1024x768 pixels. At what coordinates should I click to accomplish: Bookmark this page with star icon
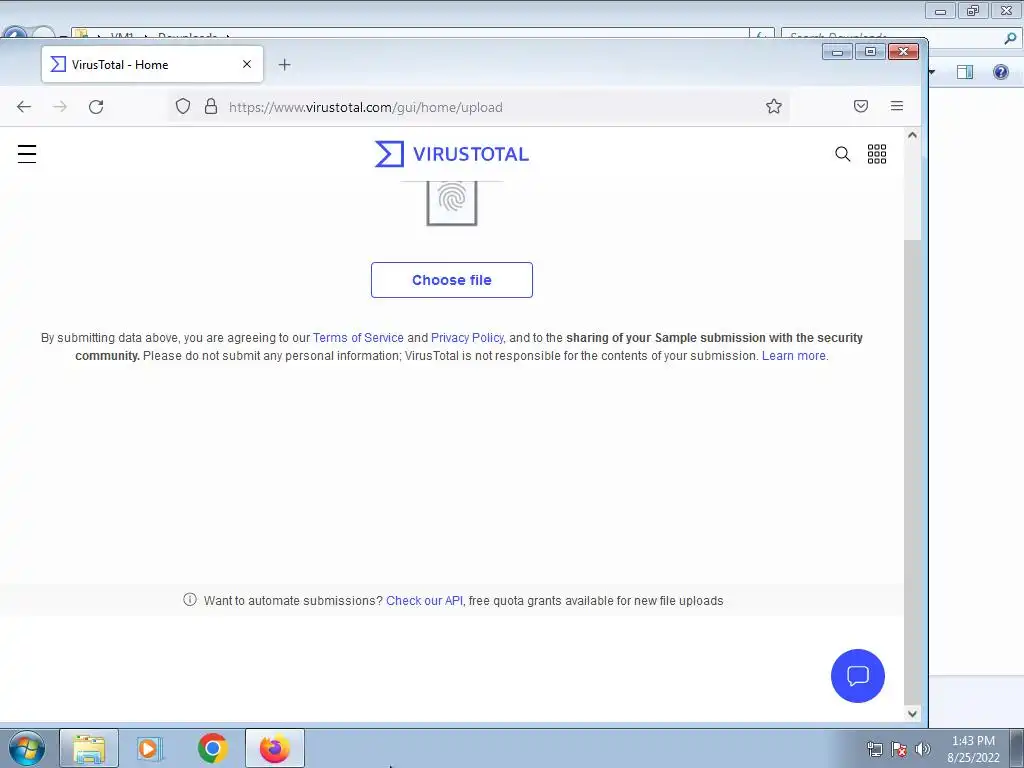(x=774, y=106)
